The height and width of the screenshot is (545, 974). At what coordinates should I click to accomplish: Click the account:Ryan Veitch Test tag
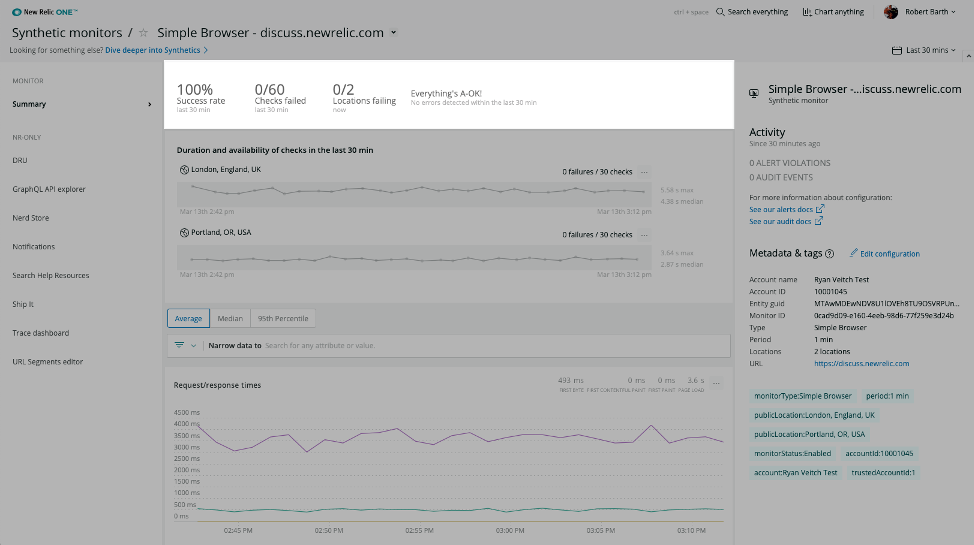[x=795, y=473]
